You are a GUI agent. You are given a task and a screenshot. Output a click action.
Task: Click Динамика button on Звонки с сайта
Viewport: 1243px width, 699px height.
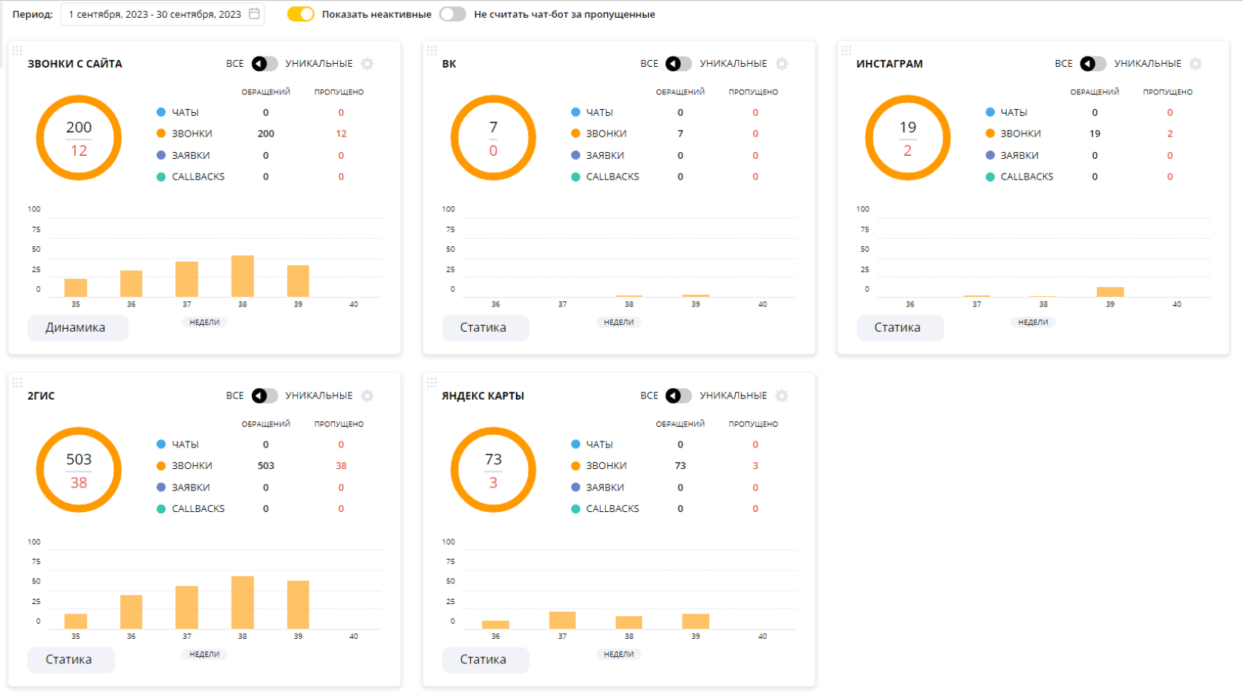point(75,328)
